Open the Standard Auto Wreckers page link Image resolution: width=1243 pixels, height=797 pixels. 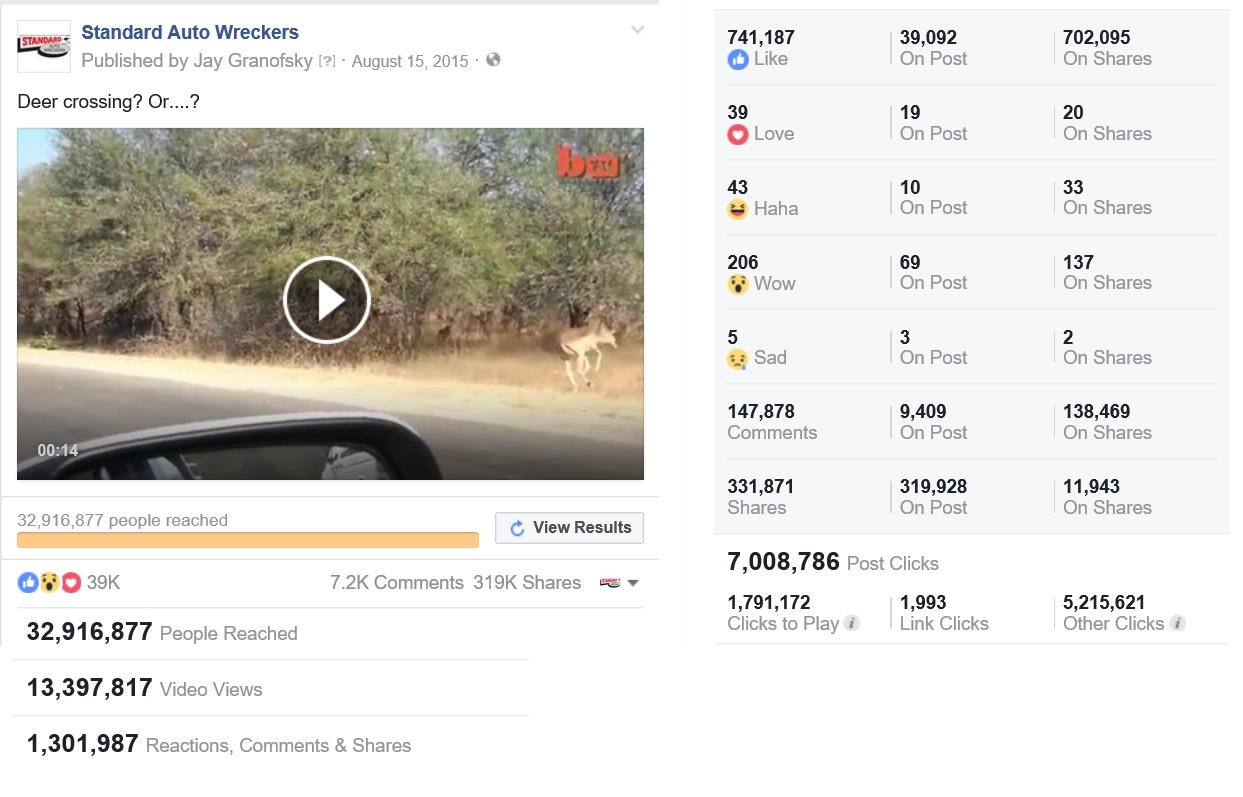192,31
